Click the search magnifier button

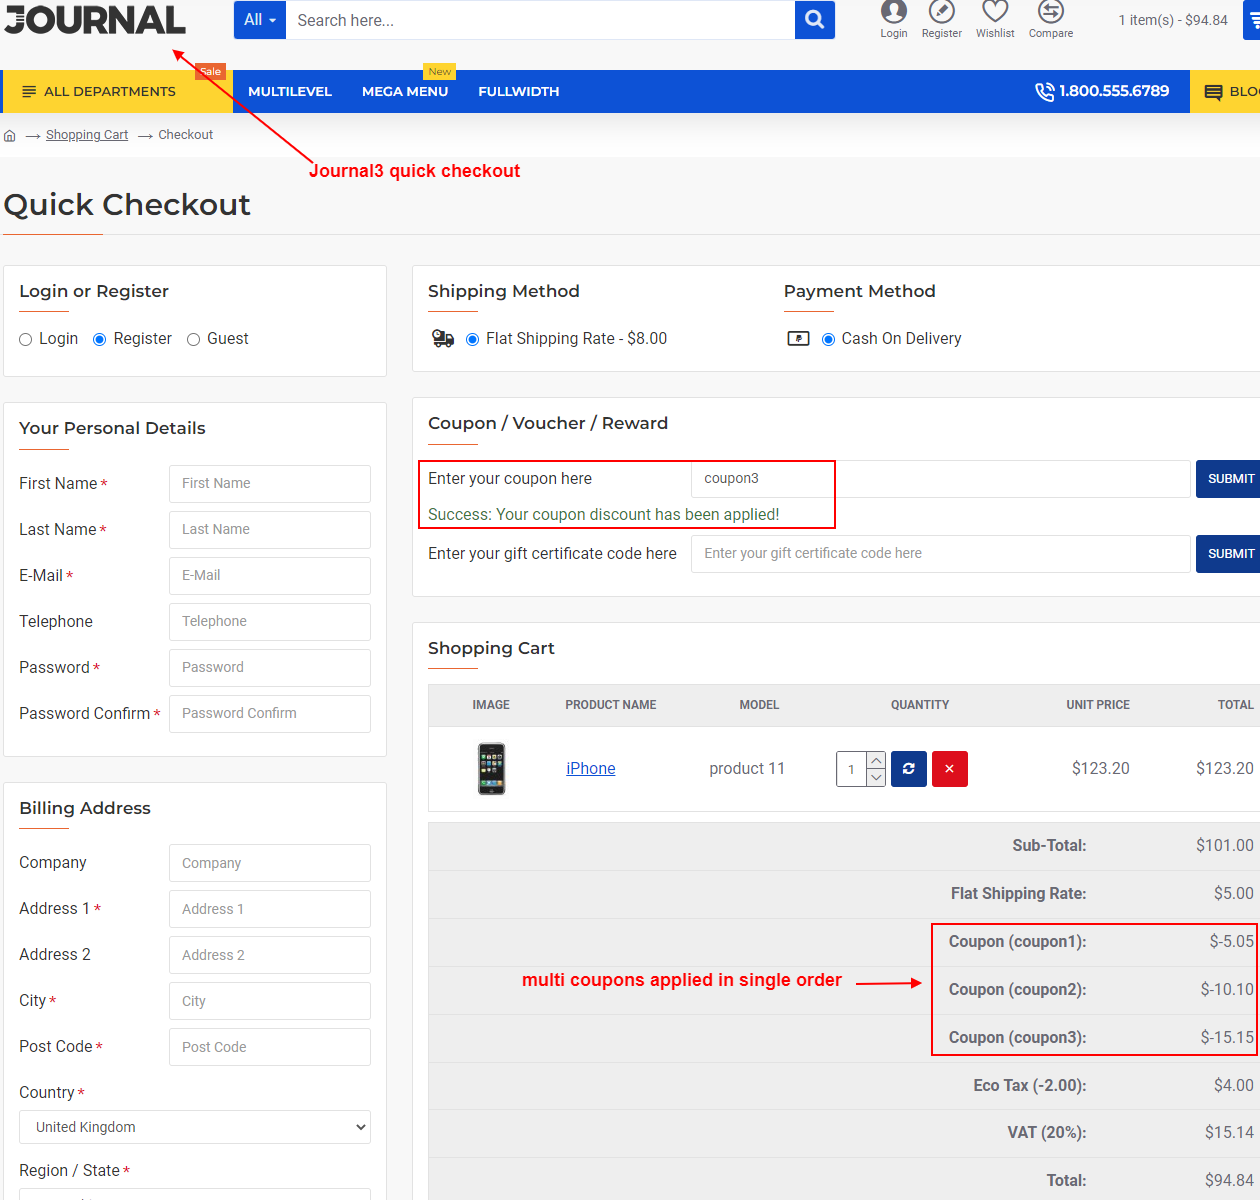pos(814,20)
